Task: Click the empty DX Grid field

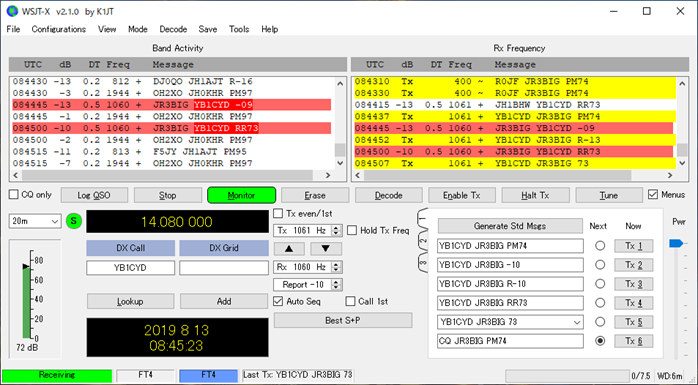Action: tap(224, 268)
